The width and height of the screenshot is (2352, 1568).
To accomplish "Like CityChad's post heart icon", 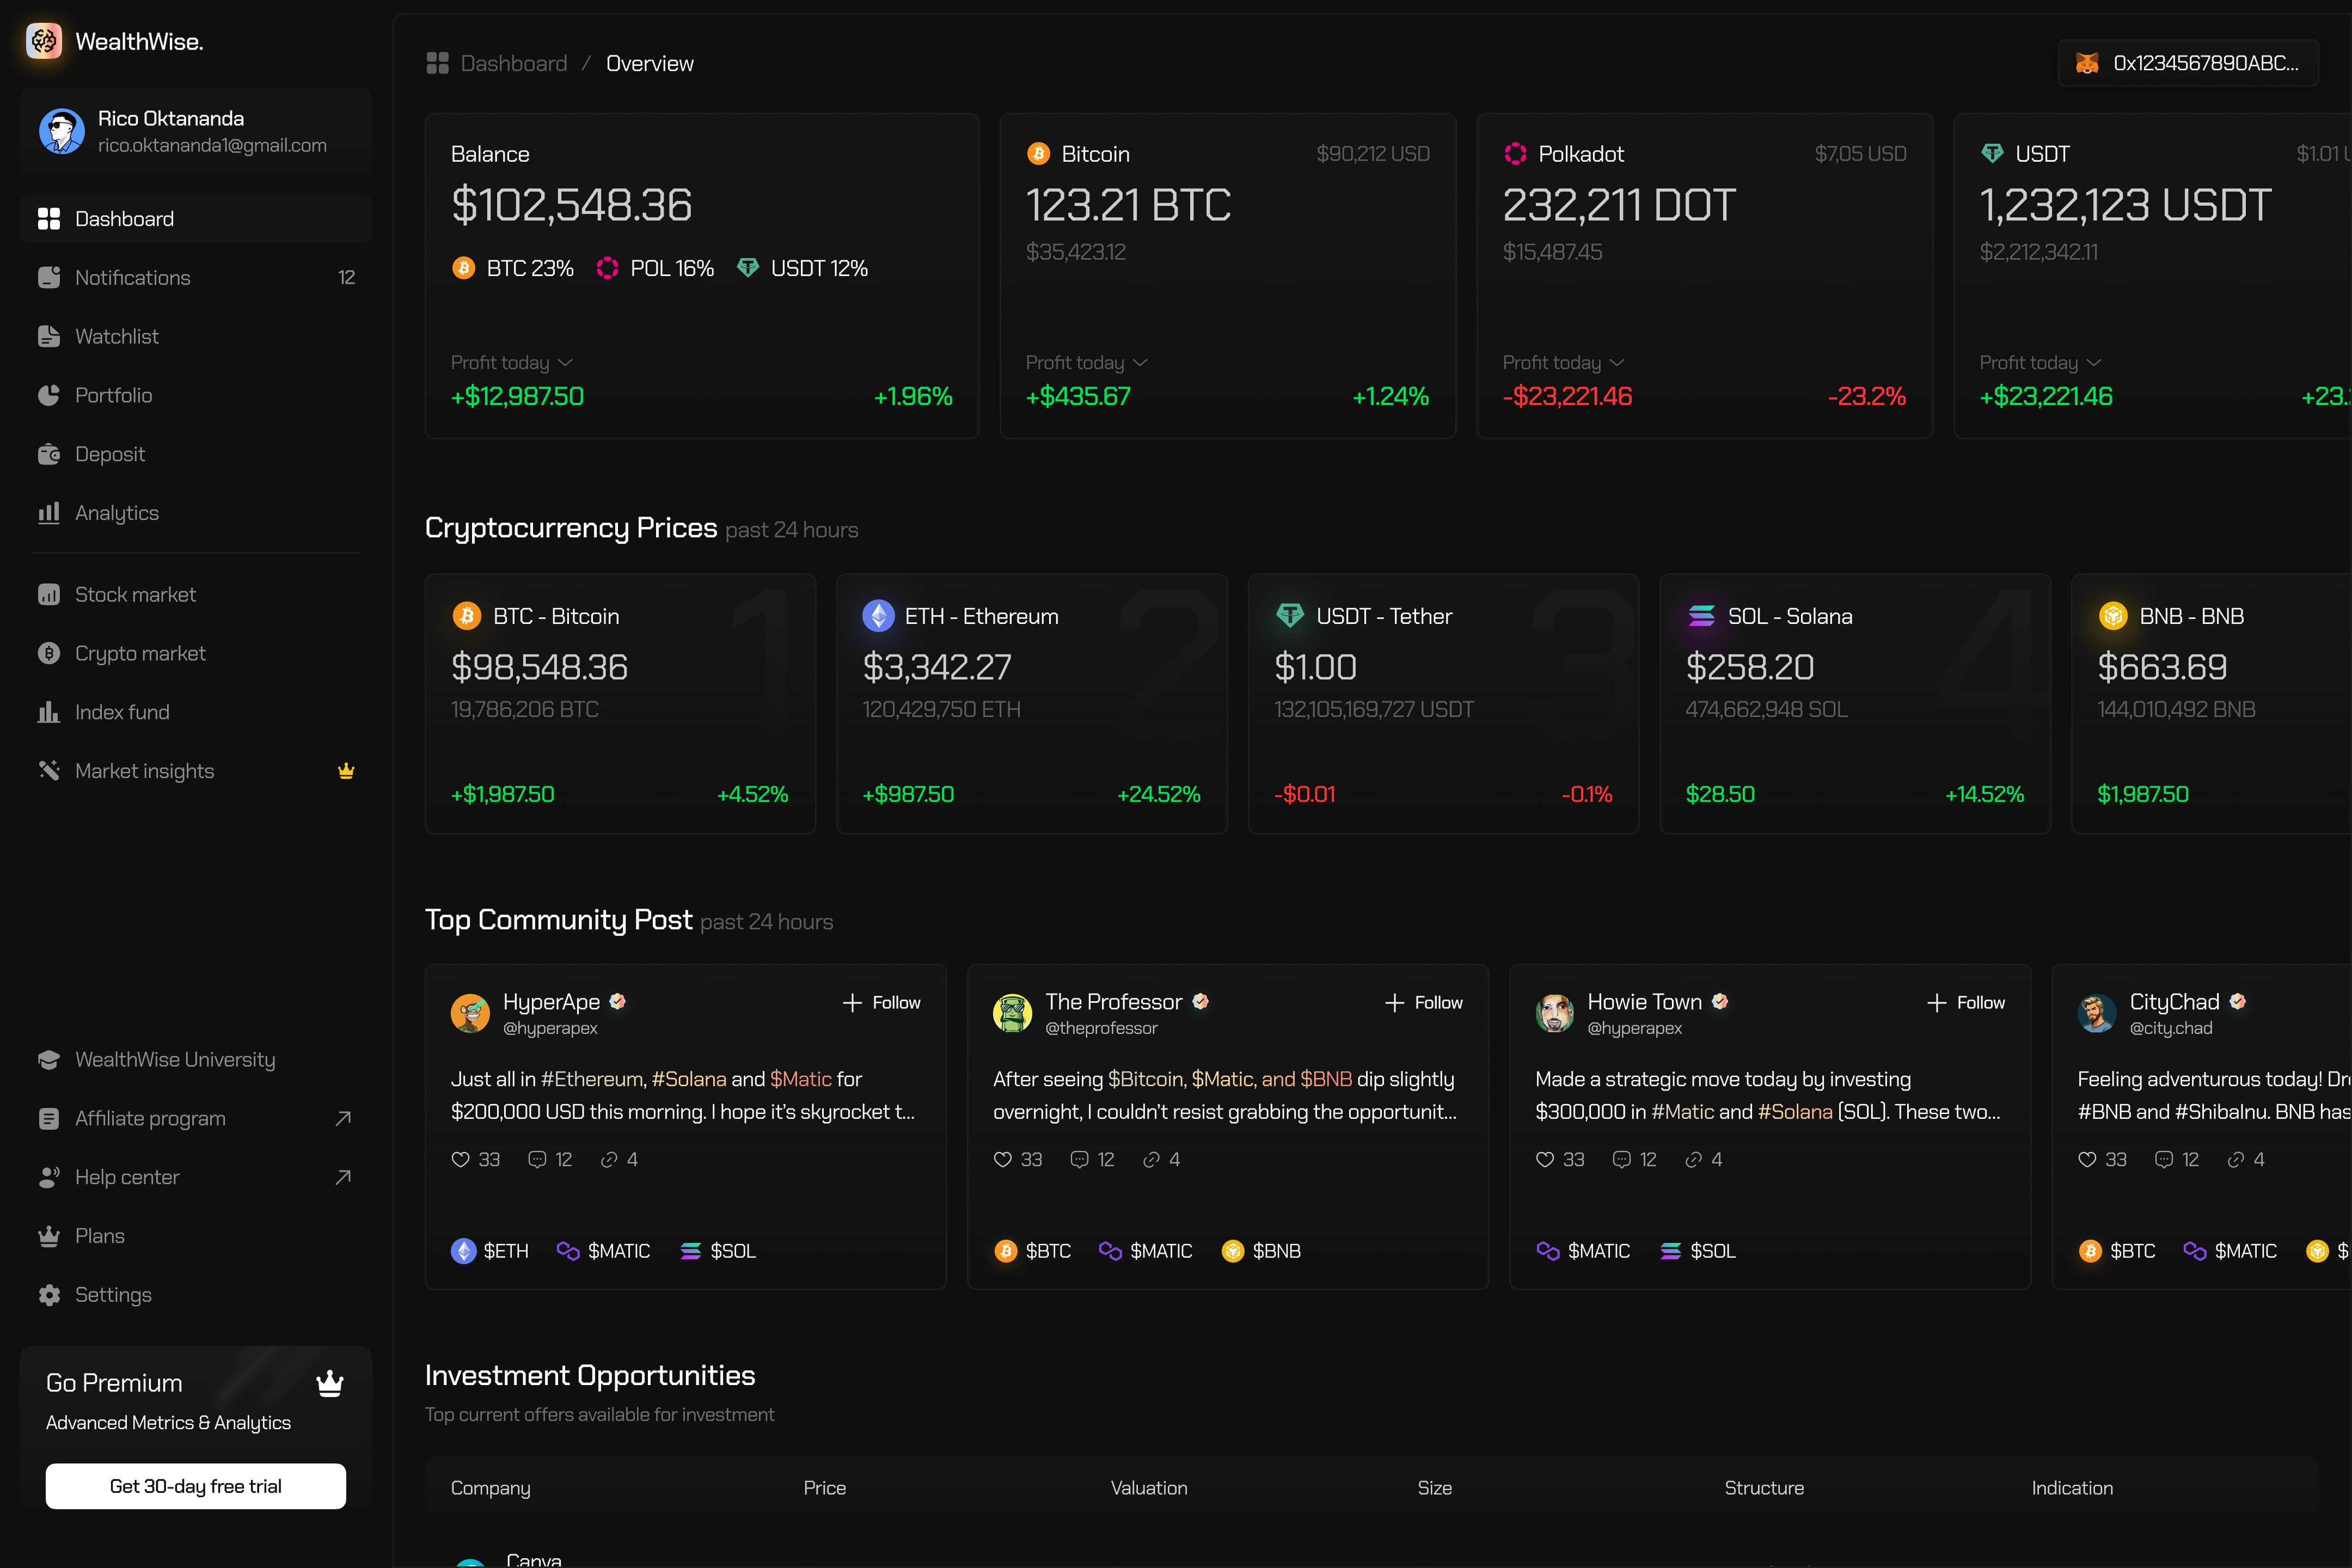I will [x=2087, y=1159].
